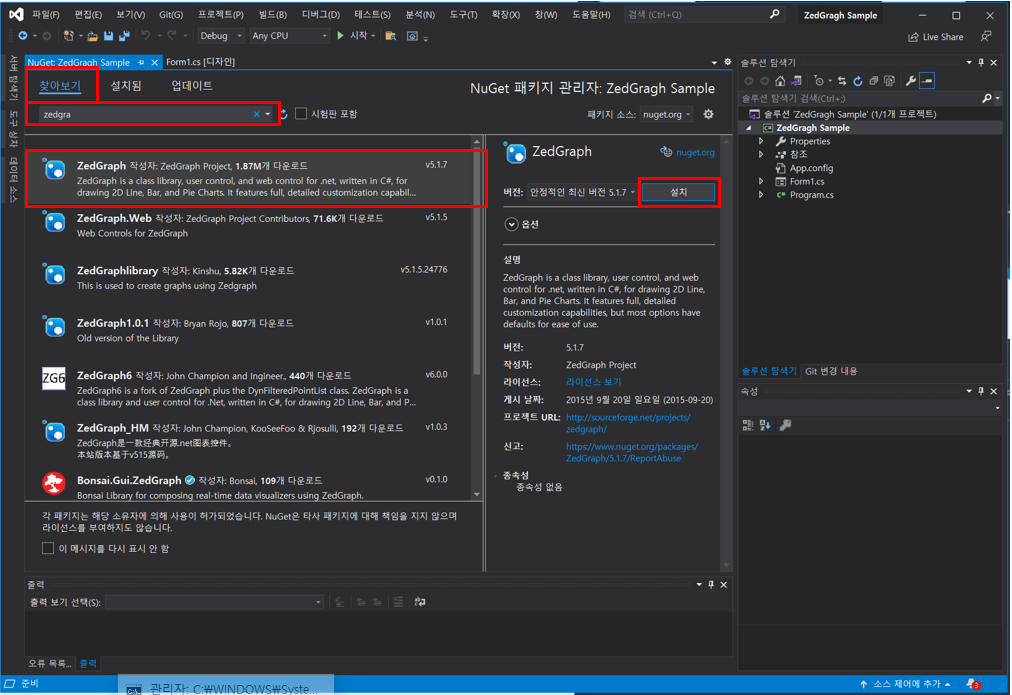Click the Home icon in Solution Explorer
1012x695 pixels.
pyautogui.click(x=780, y=81)
